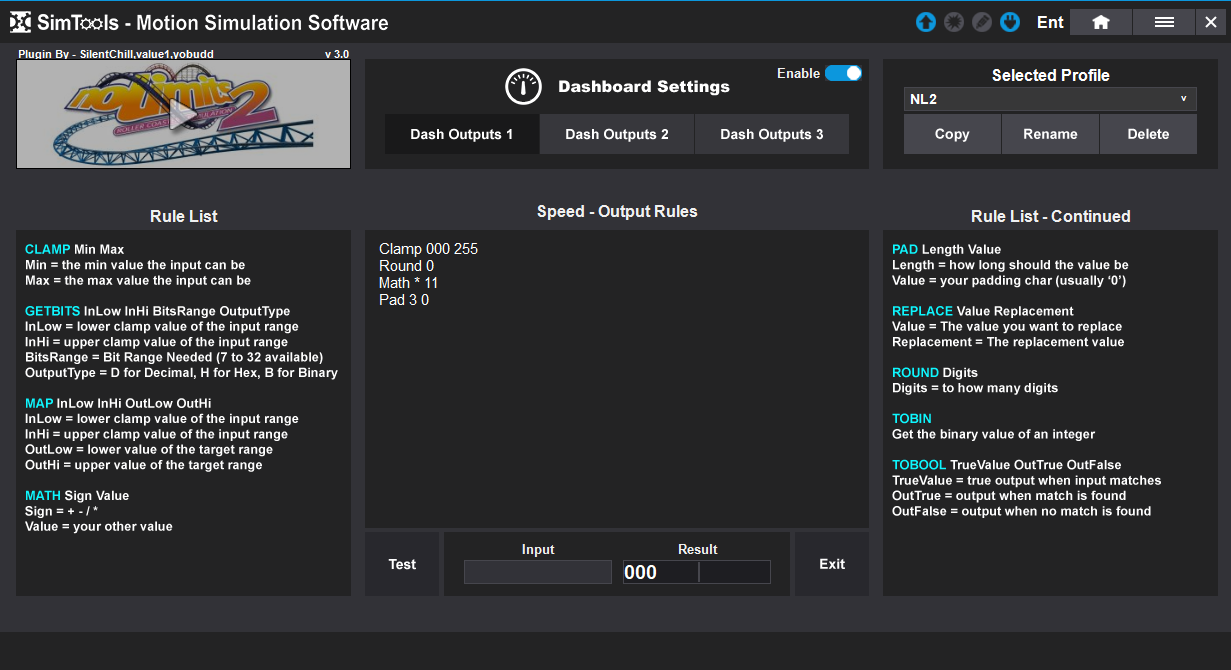This screenshot has height=670, width=1231.
Task: Click the PAD keyword in Rule List Continued
Action: click(x=905, y=249)
